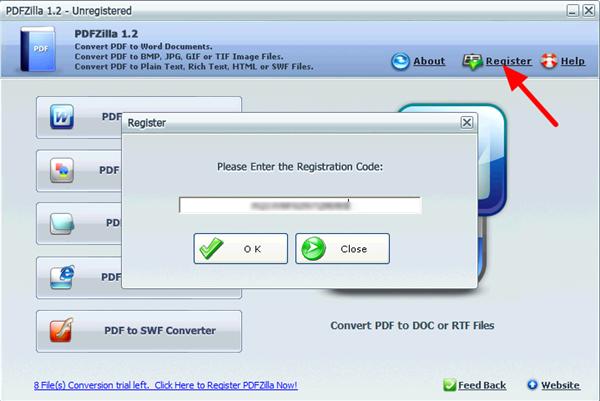Click the Word icon on the first converter button

(x=62, y=119)
